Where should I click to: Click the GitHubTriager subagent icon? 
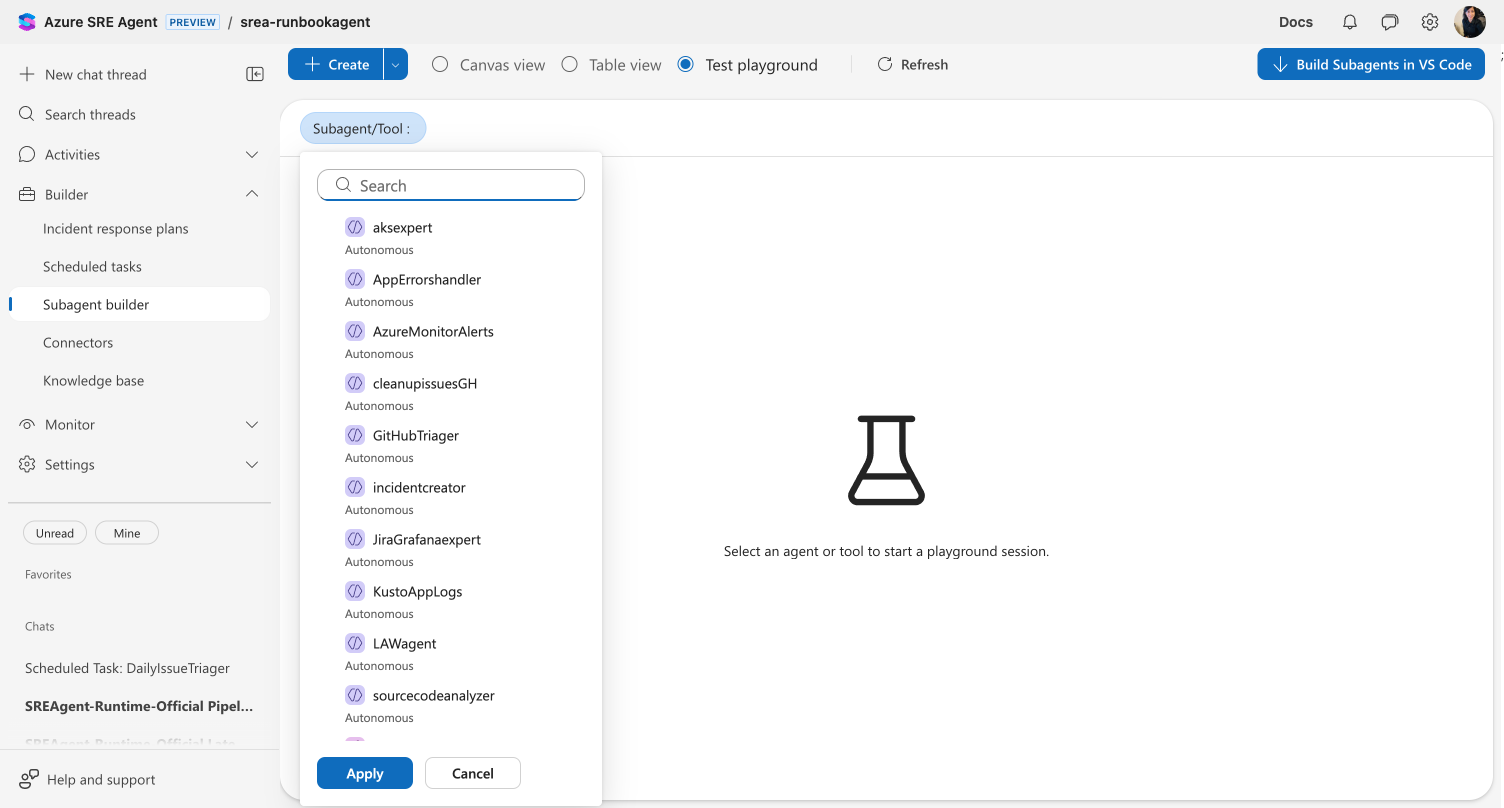pyautogui.click(x=354, y=435)
